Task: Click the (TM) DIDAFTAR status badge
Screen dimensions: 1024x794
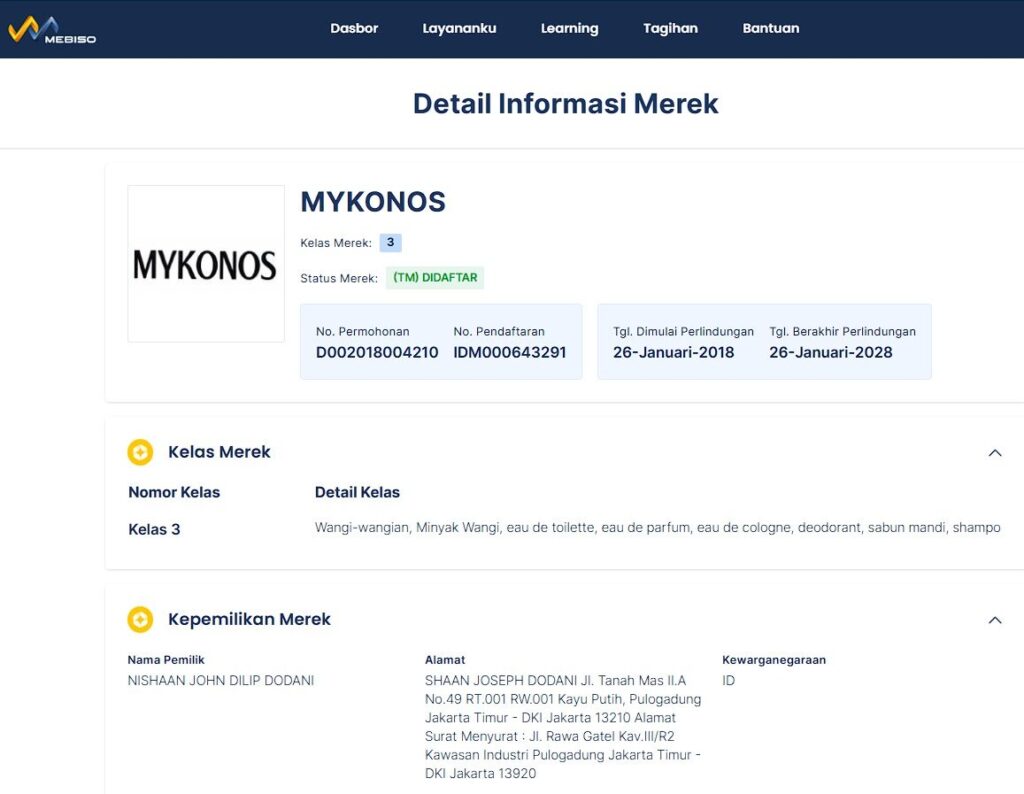Action: coord(435,278)
